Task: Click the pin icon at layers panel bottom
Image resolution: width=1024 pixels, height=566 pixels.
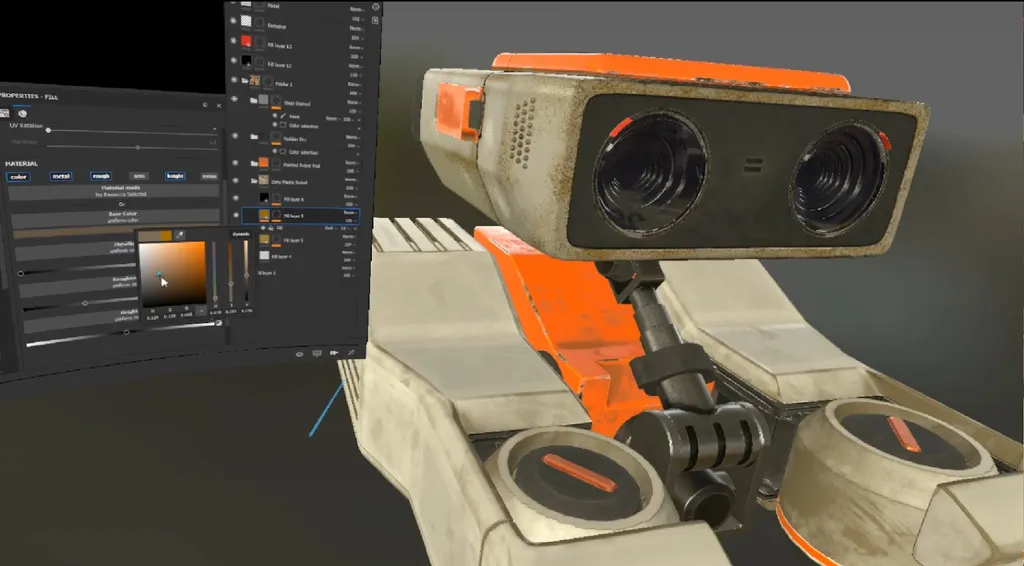Action: point(351,353)
